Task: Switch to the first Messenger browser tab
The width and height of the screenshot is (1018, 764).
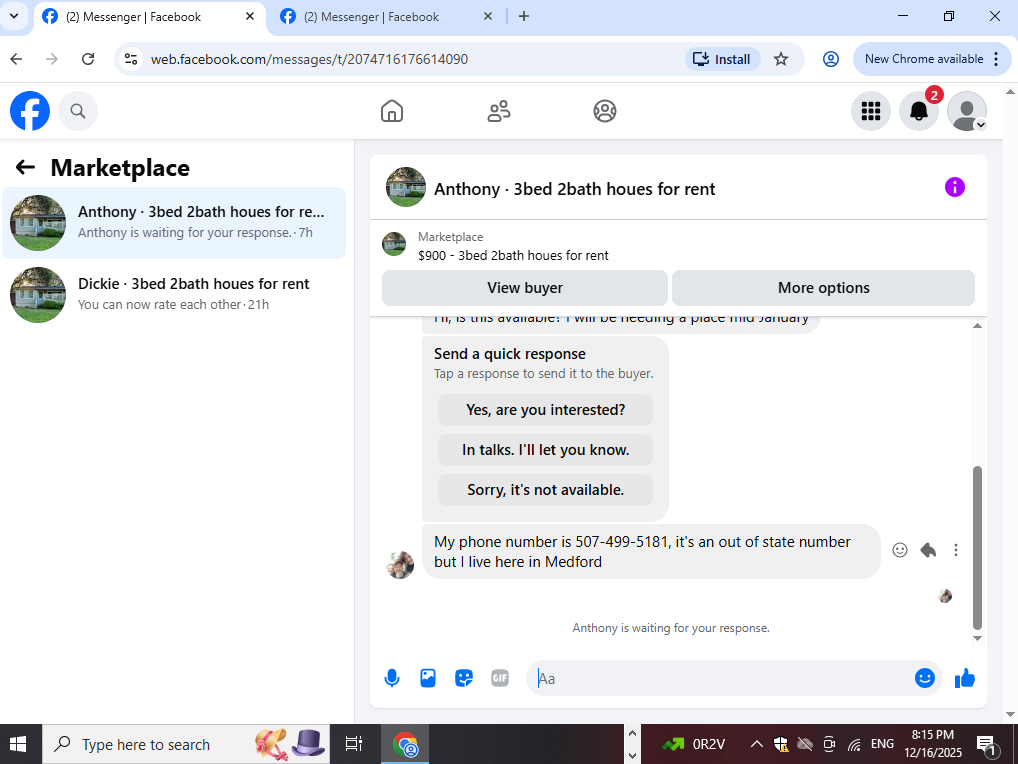Action: click(x=149, y=17)
